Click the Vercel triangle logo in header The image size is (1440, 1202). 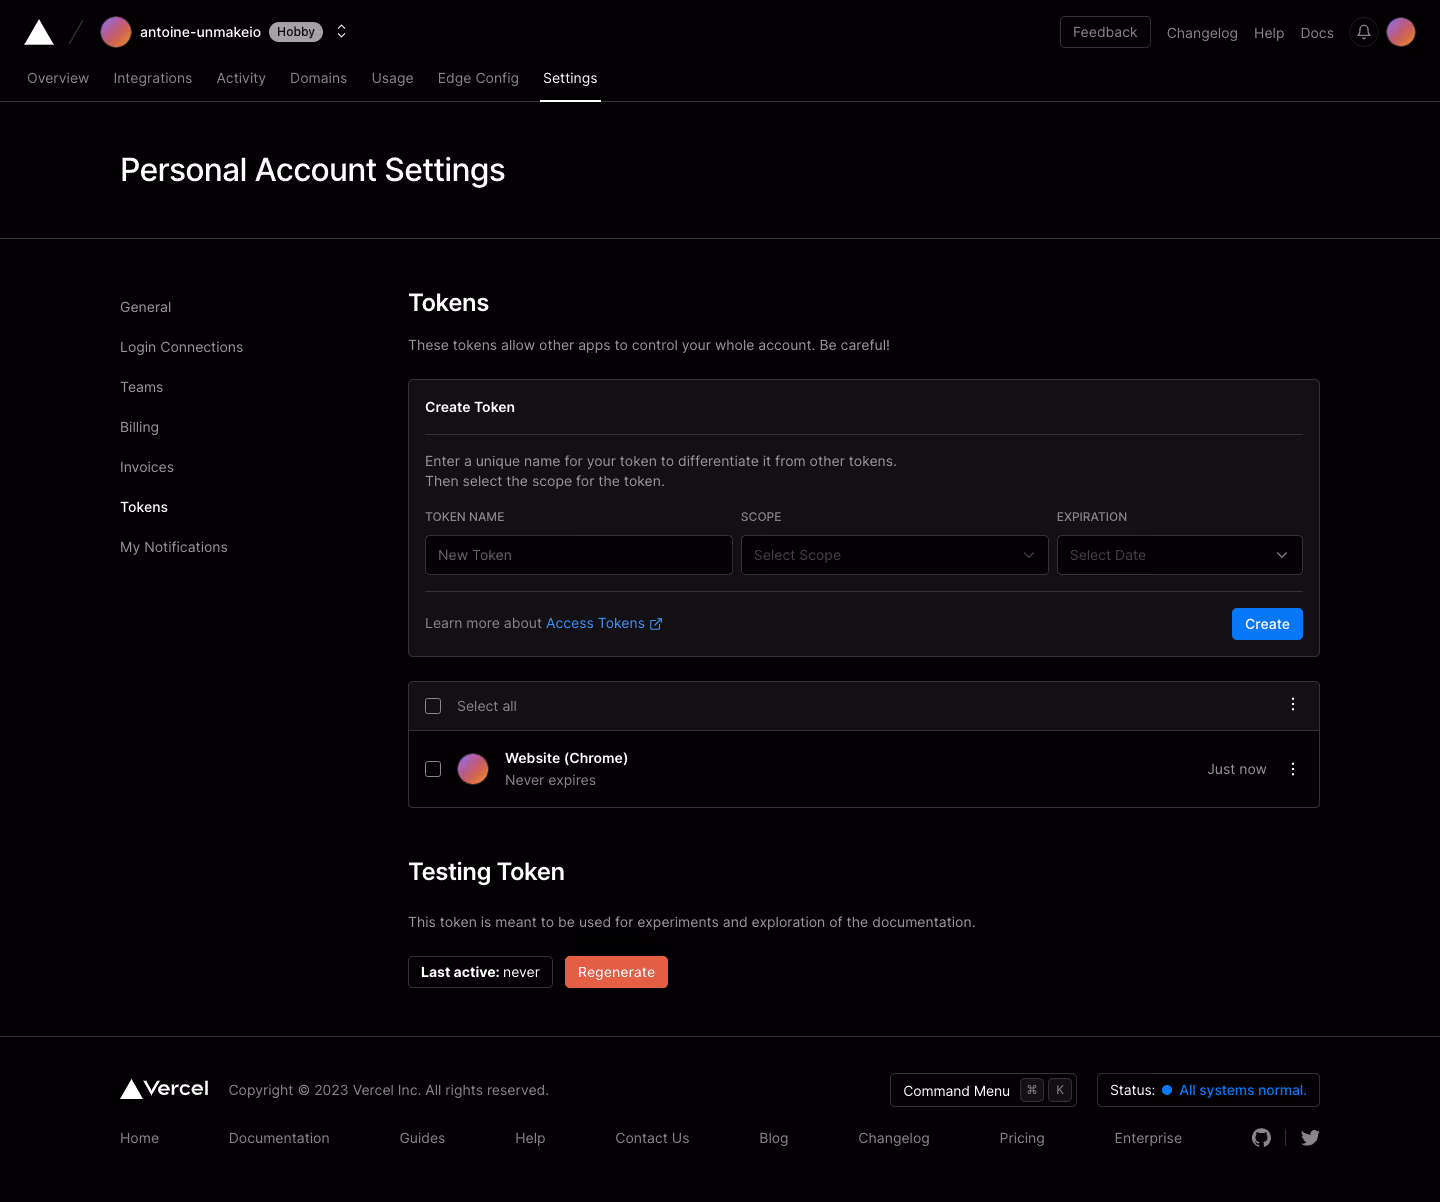[39, 32]
